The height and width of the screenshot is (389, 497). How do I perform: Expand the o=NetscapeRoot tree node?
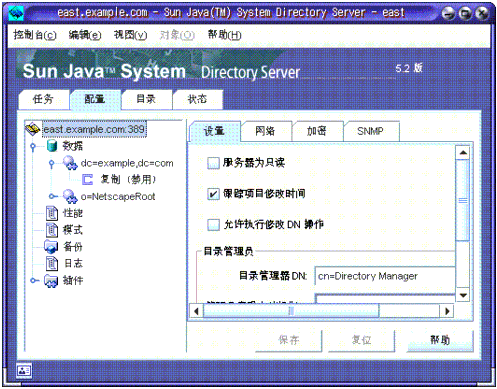(52, 196)
